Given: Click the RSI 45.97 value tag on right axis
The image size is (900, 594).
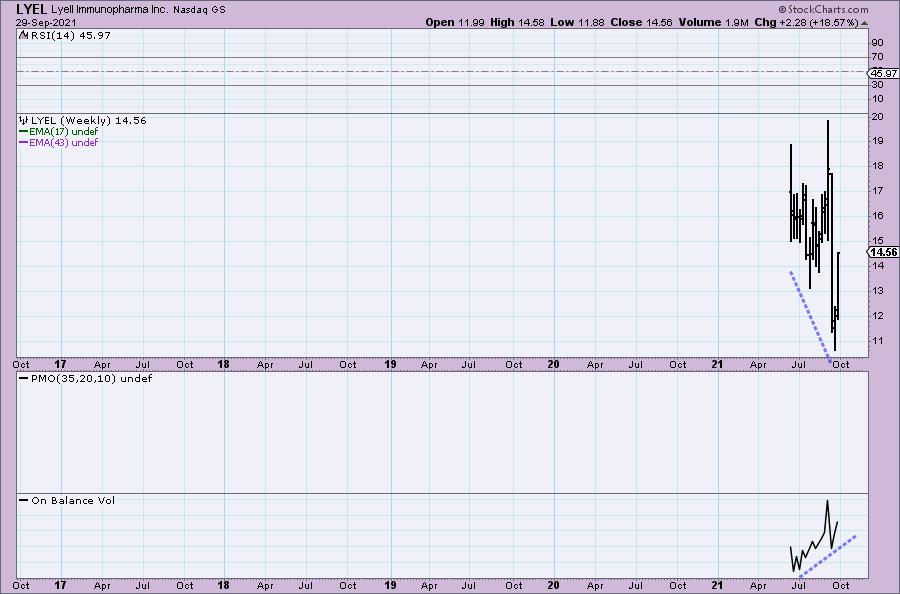Looking at the screenshot, I should (x=884, y=73).
